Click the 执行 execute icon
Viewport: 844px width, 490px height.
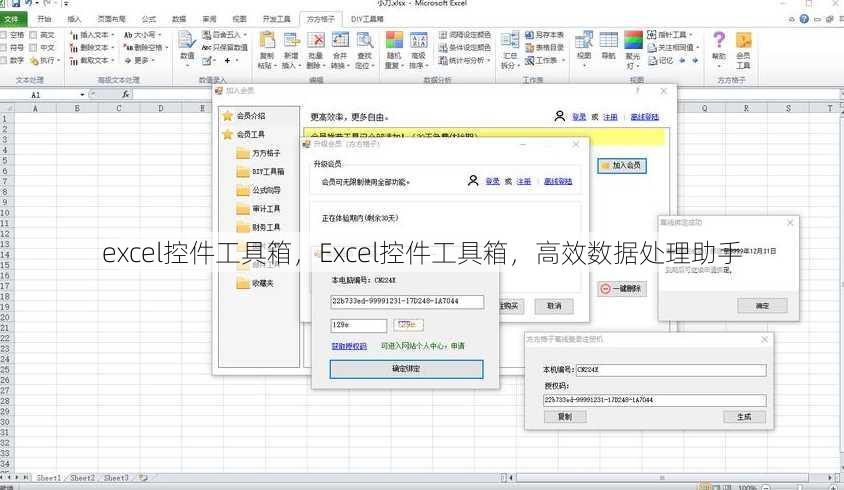pos(34,60)
